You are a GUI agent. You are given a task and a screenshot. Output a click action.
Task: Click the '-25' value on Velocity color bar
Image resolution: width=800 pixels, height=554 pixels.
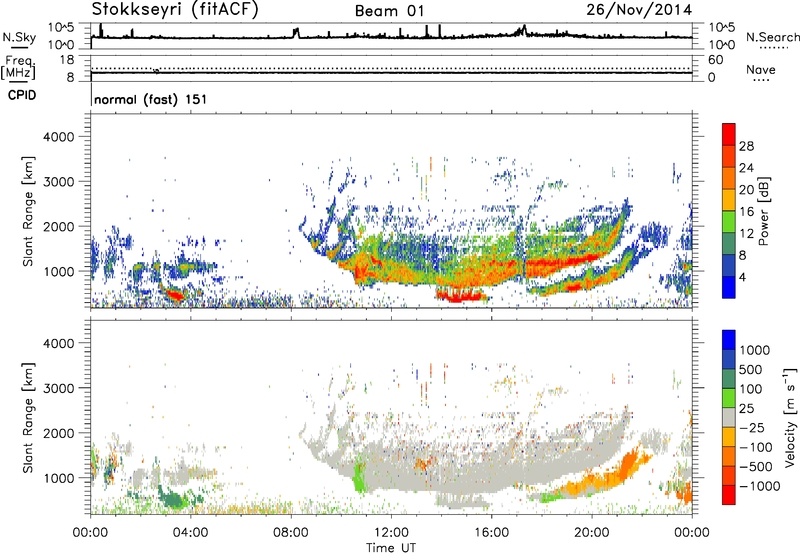(x=752, y=427)
